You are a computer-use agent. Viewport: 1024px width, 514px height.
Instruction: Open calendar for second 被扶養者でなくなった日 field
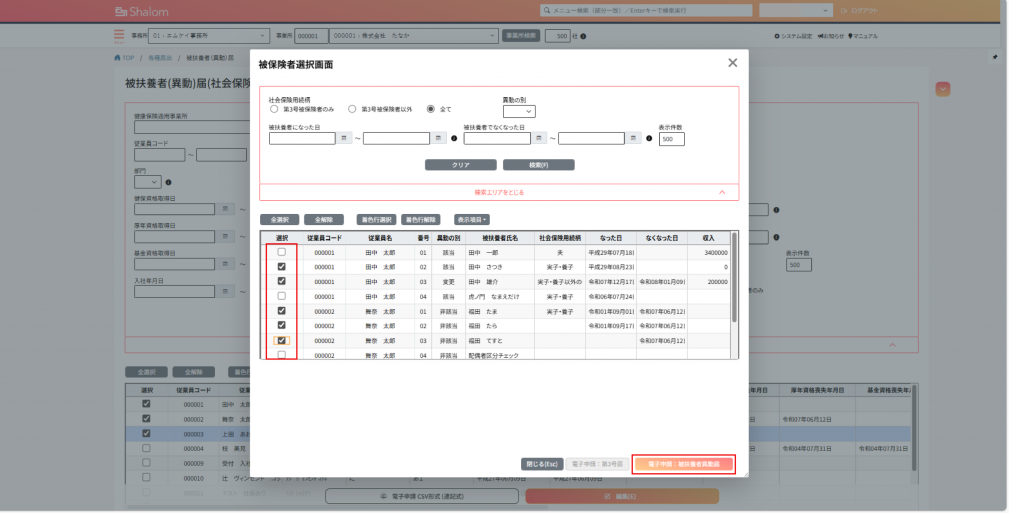634,138
